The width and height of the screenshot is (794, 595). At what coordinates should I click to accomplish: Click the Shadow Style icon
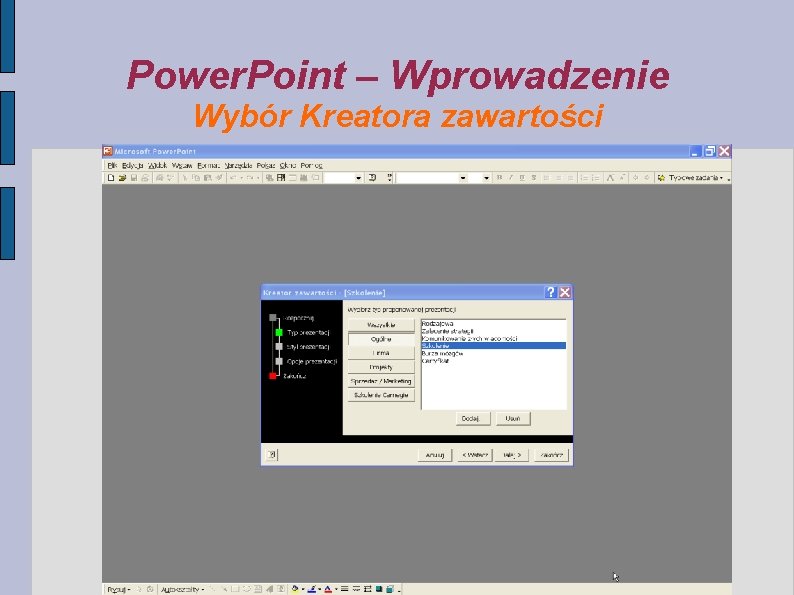pyautogui.click(x=379, y=589)
